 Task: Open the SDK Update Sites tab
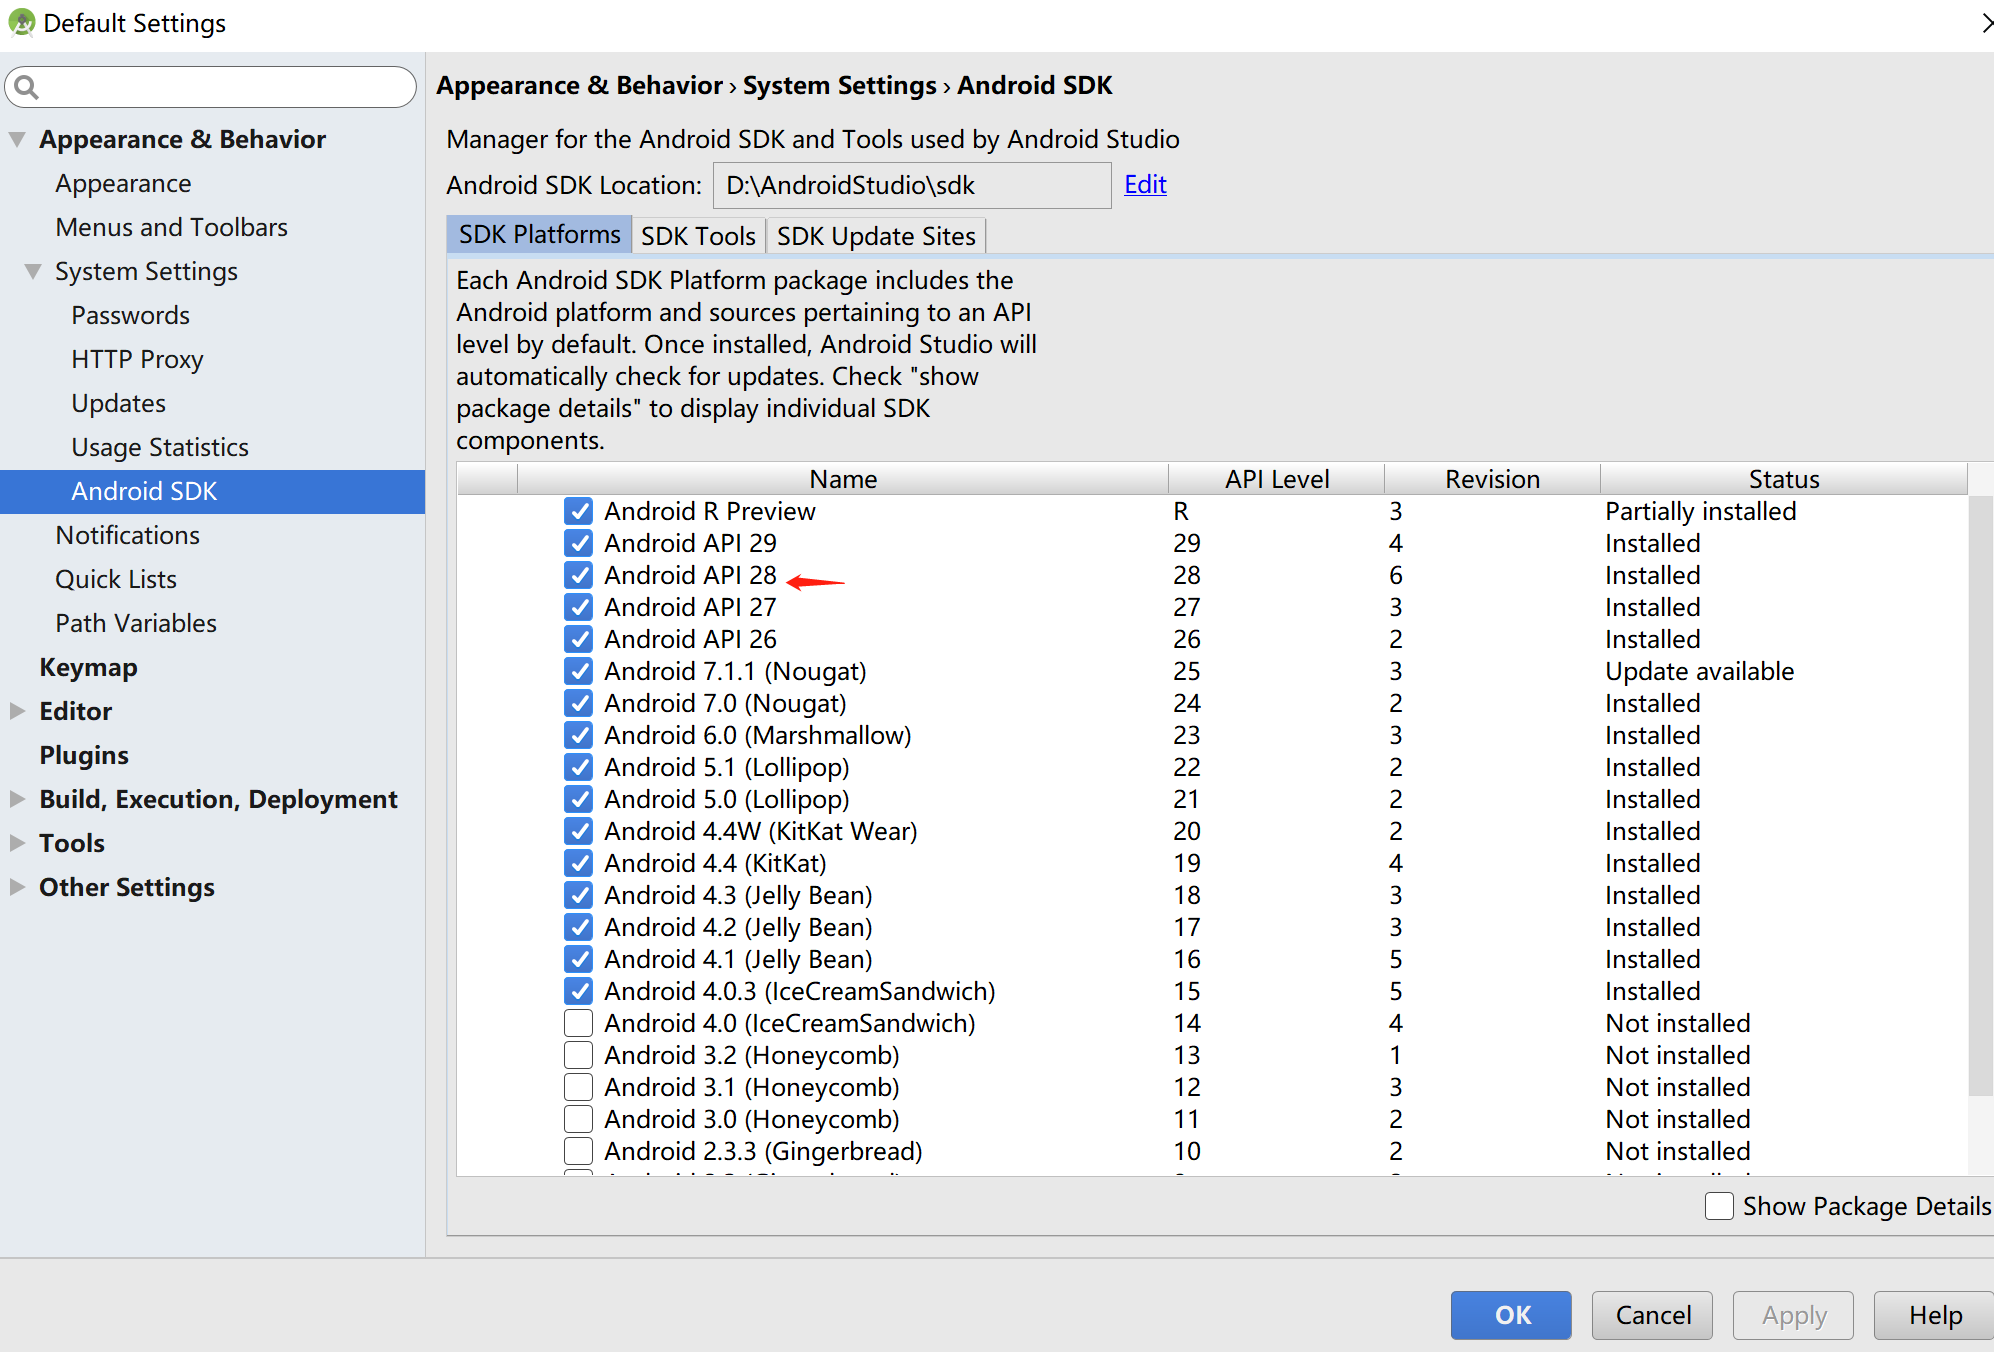875,235
